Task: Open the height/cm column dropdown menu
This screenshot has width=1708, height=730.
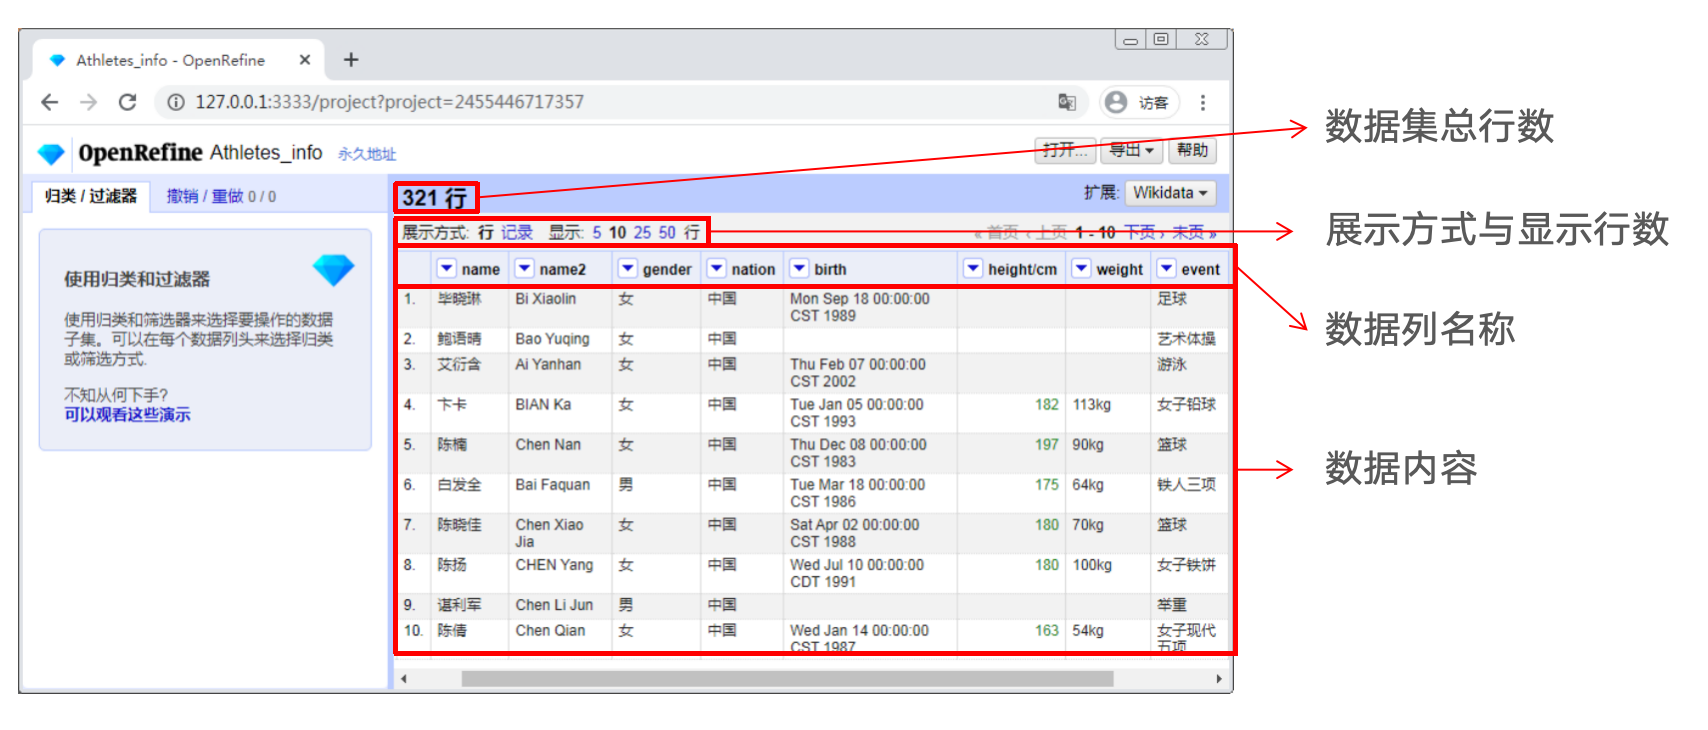Action: [x=973, y=268]
